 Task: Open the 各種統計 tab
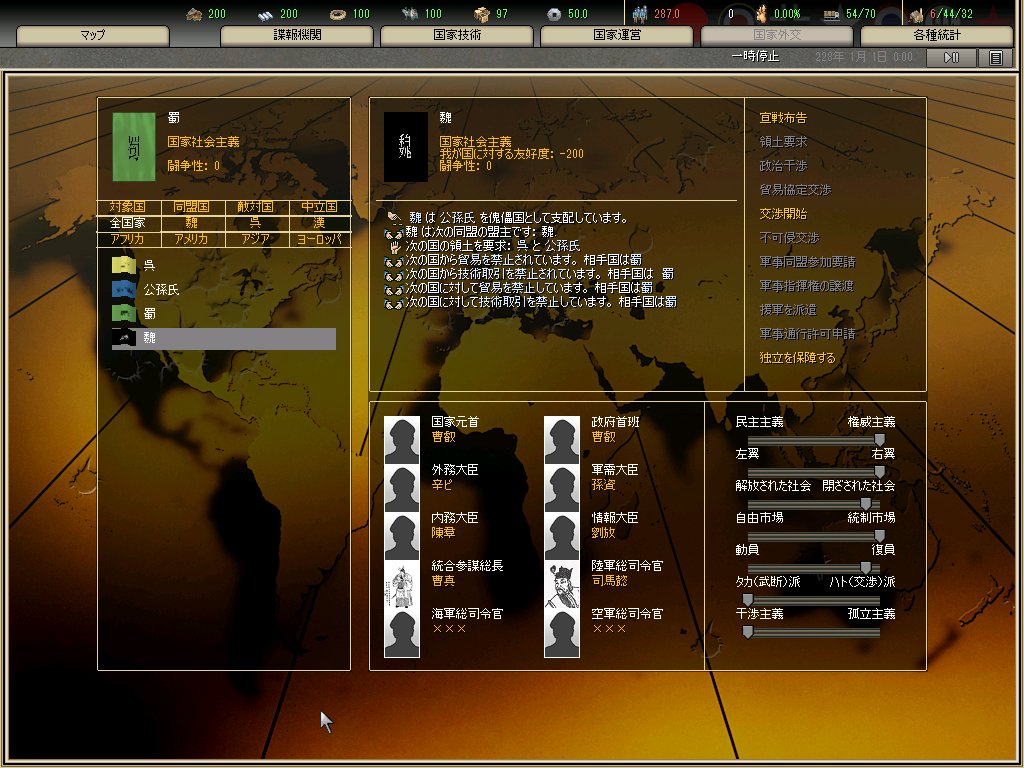[937, 35]
